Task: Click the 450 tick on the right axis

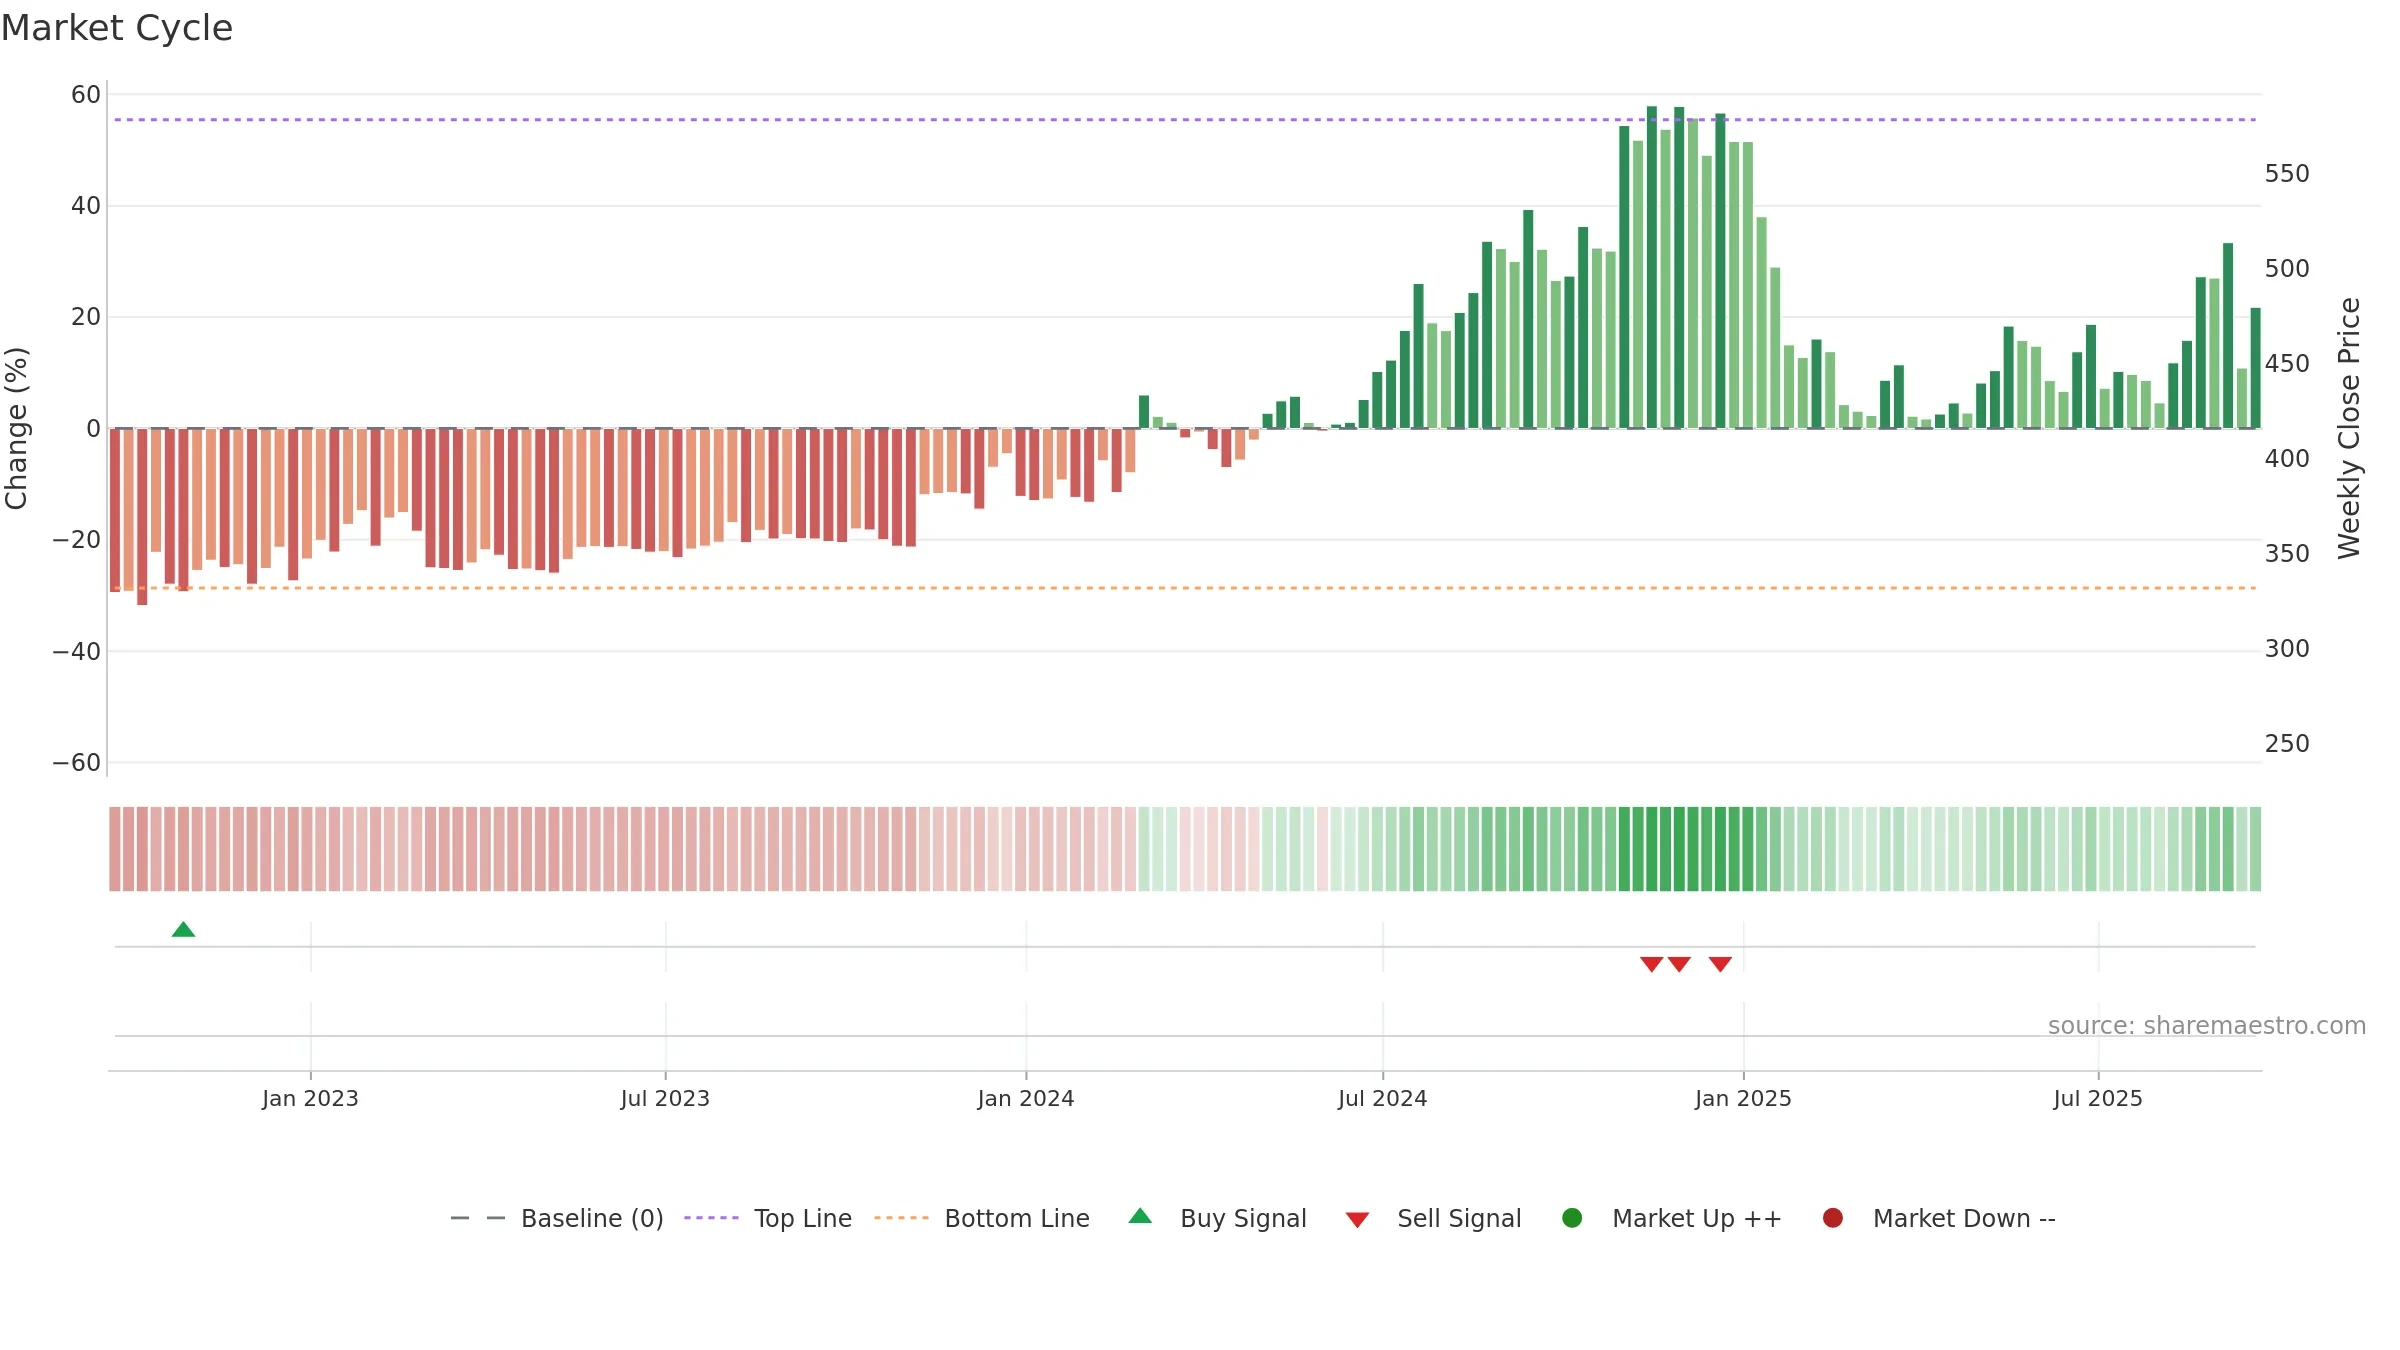Action: coord(2287,364)
